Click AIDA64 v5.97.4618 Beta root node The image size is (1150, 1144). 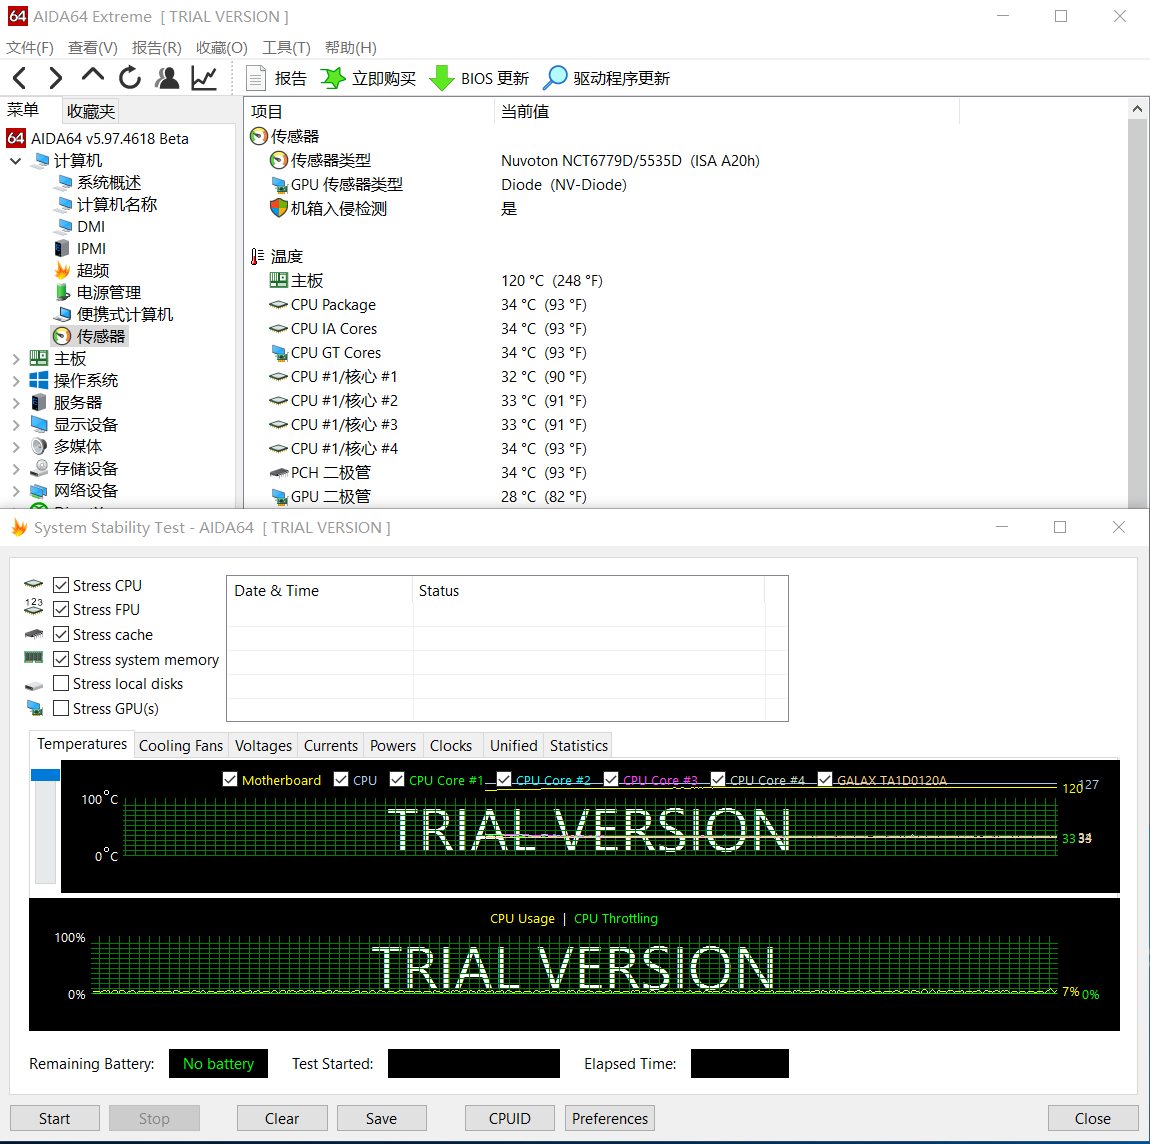coord(109,139)
